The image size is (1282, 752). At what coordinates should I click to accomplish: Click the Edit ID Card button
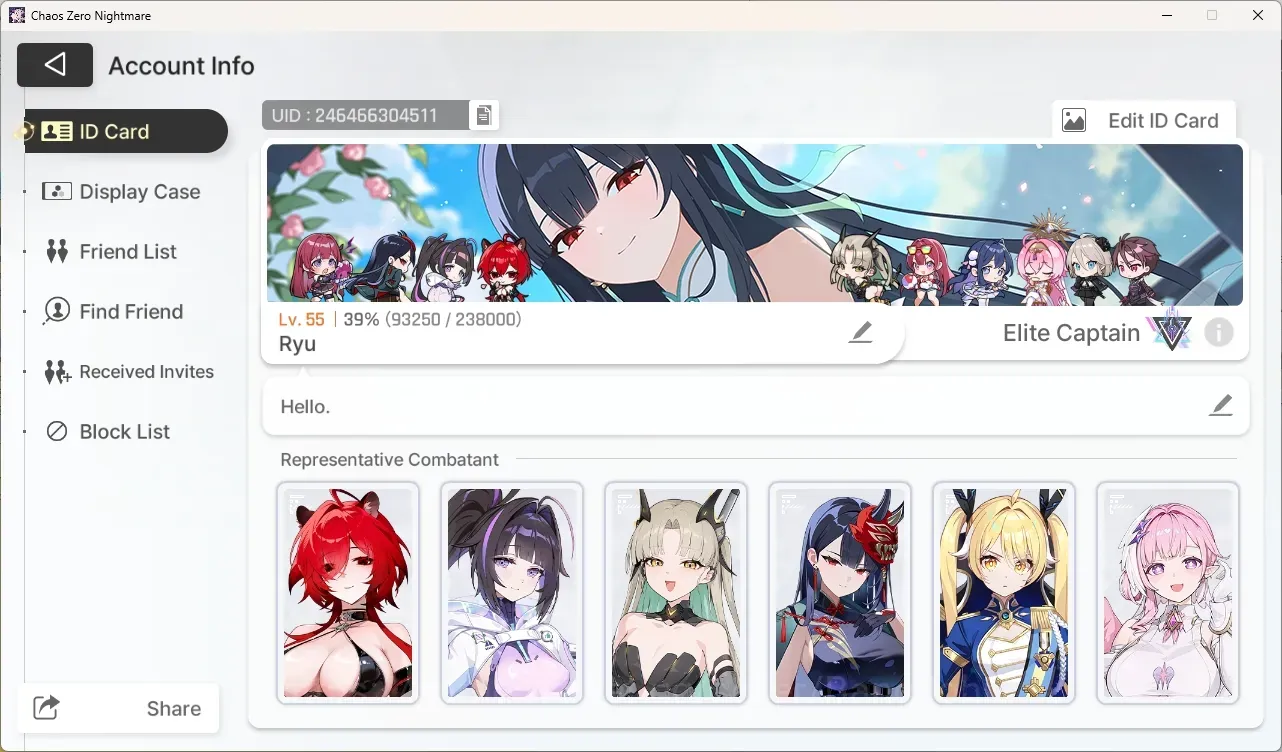(x=1144, y=120)
